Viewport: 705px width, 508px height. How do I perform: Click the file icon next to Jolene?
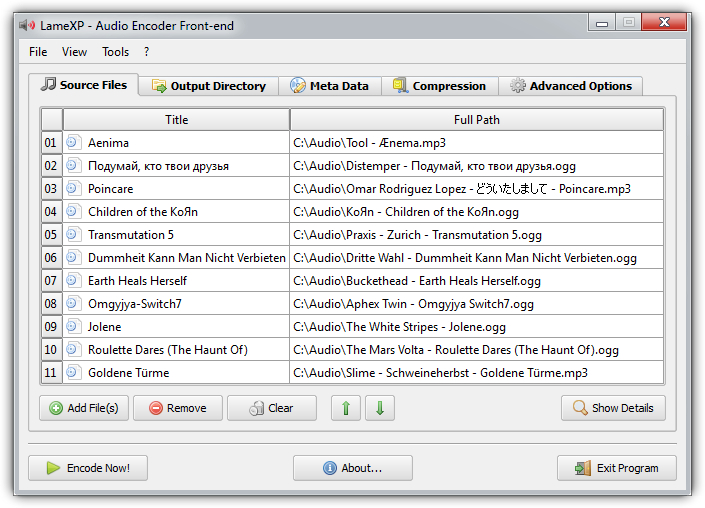(72, 326)
